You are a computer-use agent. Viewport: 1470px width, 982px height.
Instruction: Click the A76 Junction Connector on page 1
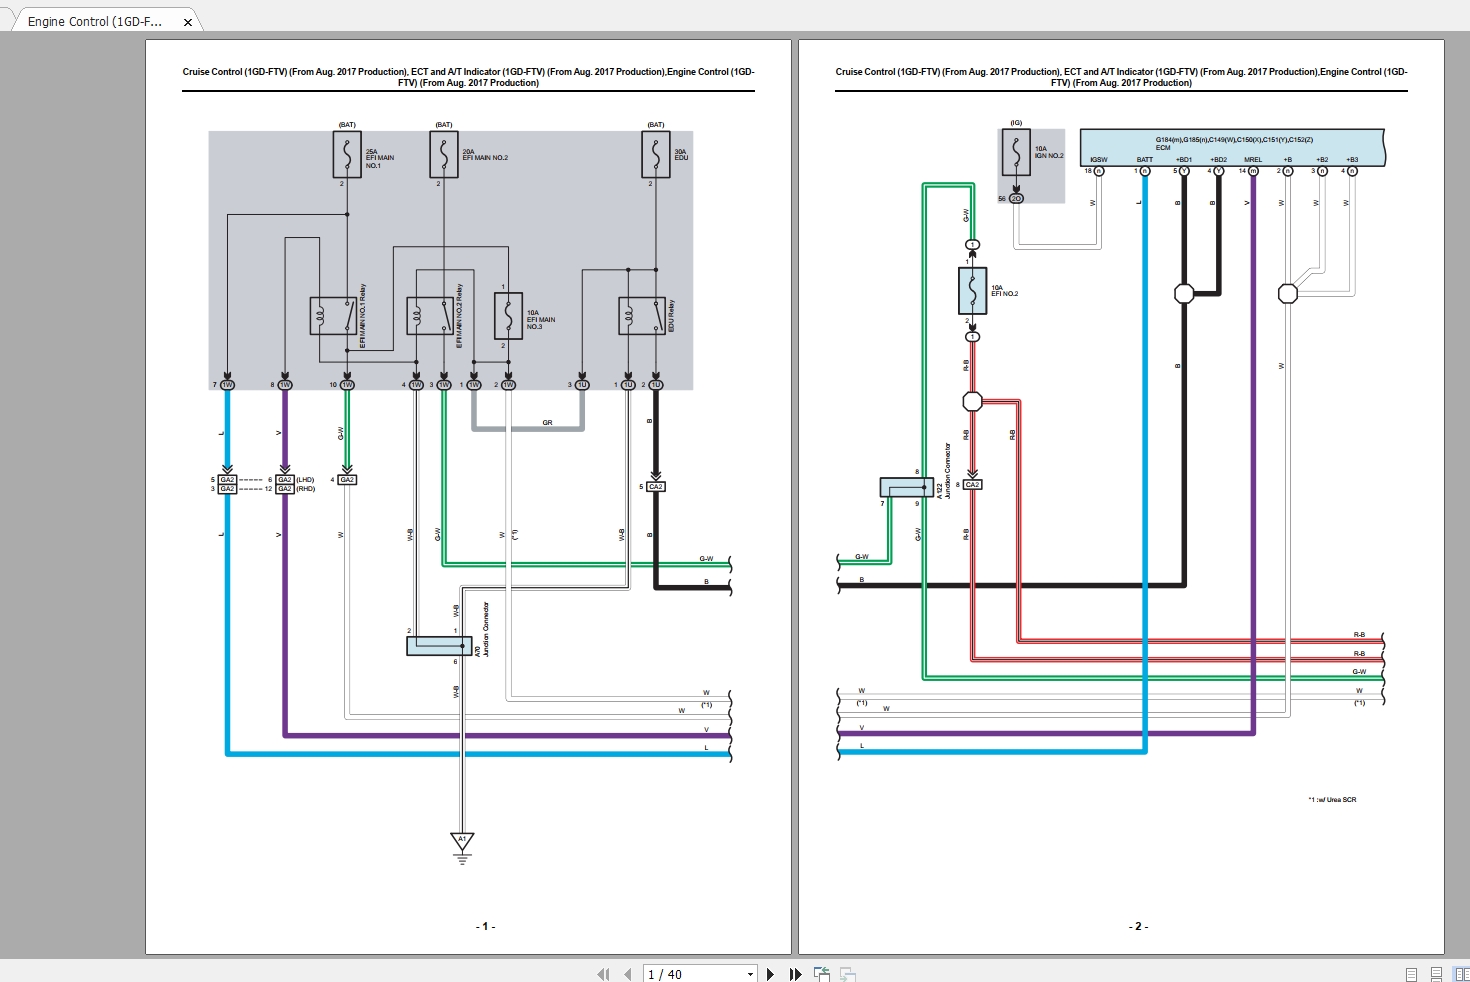(x=439, y=646)
